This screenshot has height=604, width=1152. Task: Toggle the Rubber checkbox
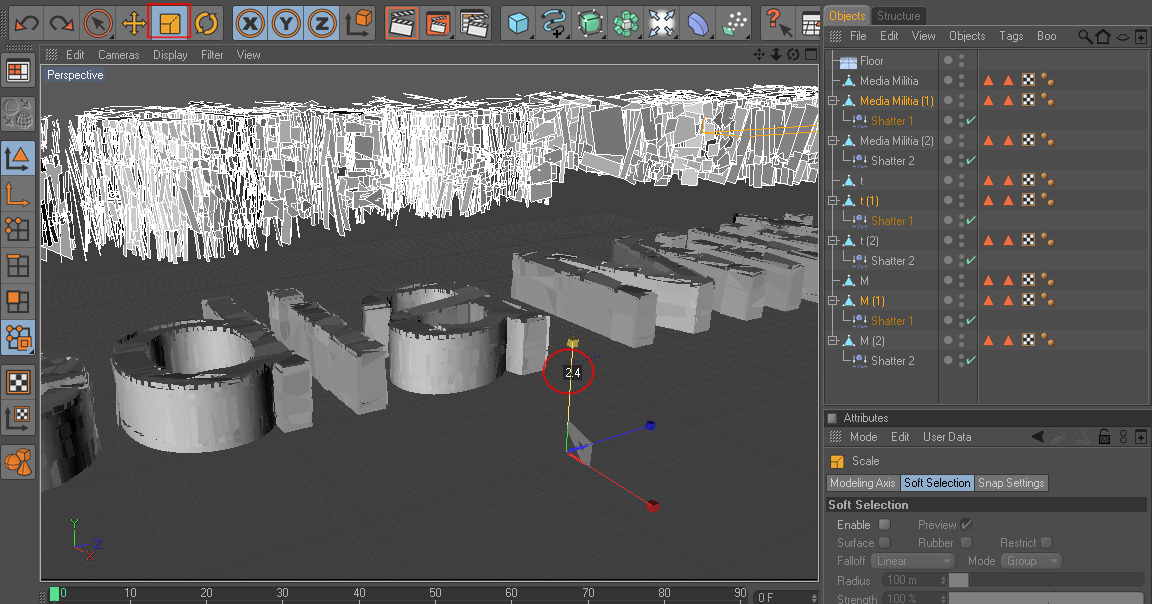tap(966, 542)
